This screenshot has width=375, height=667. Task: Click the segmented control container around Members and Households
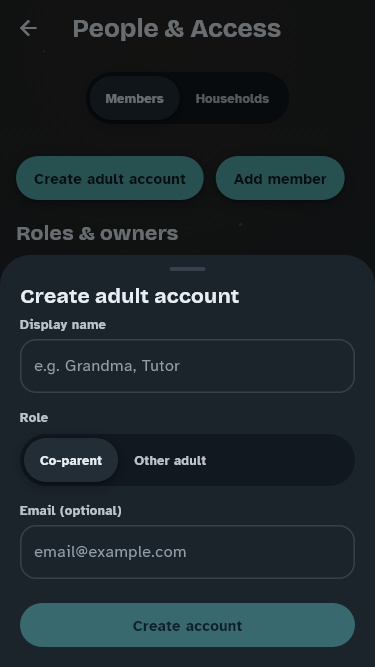(x=188, y=98)
